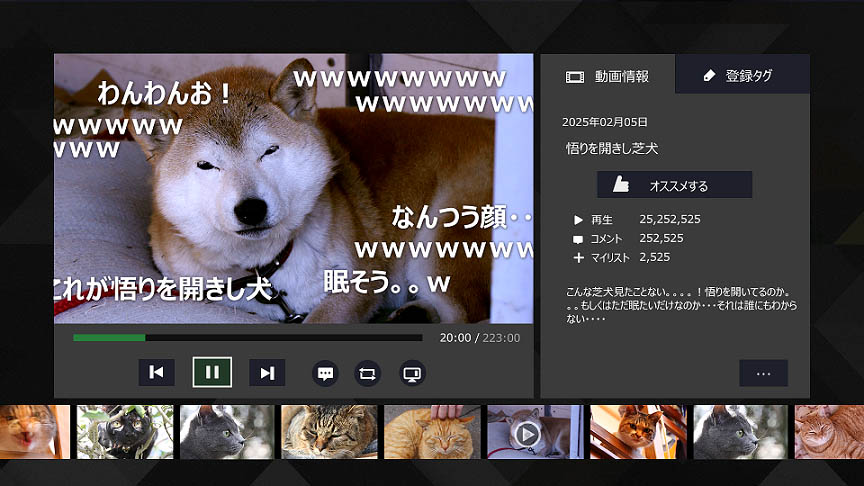Click the upload date 2025年02月05日

(604, 122)
